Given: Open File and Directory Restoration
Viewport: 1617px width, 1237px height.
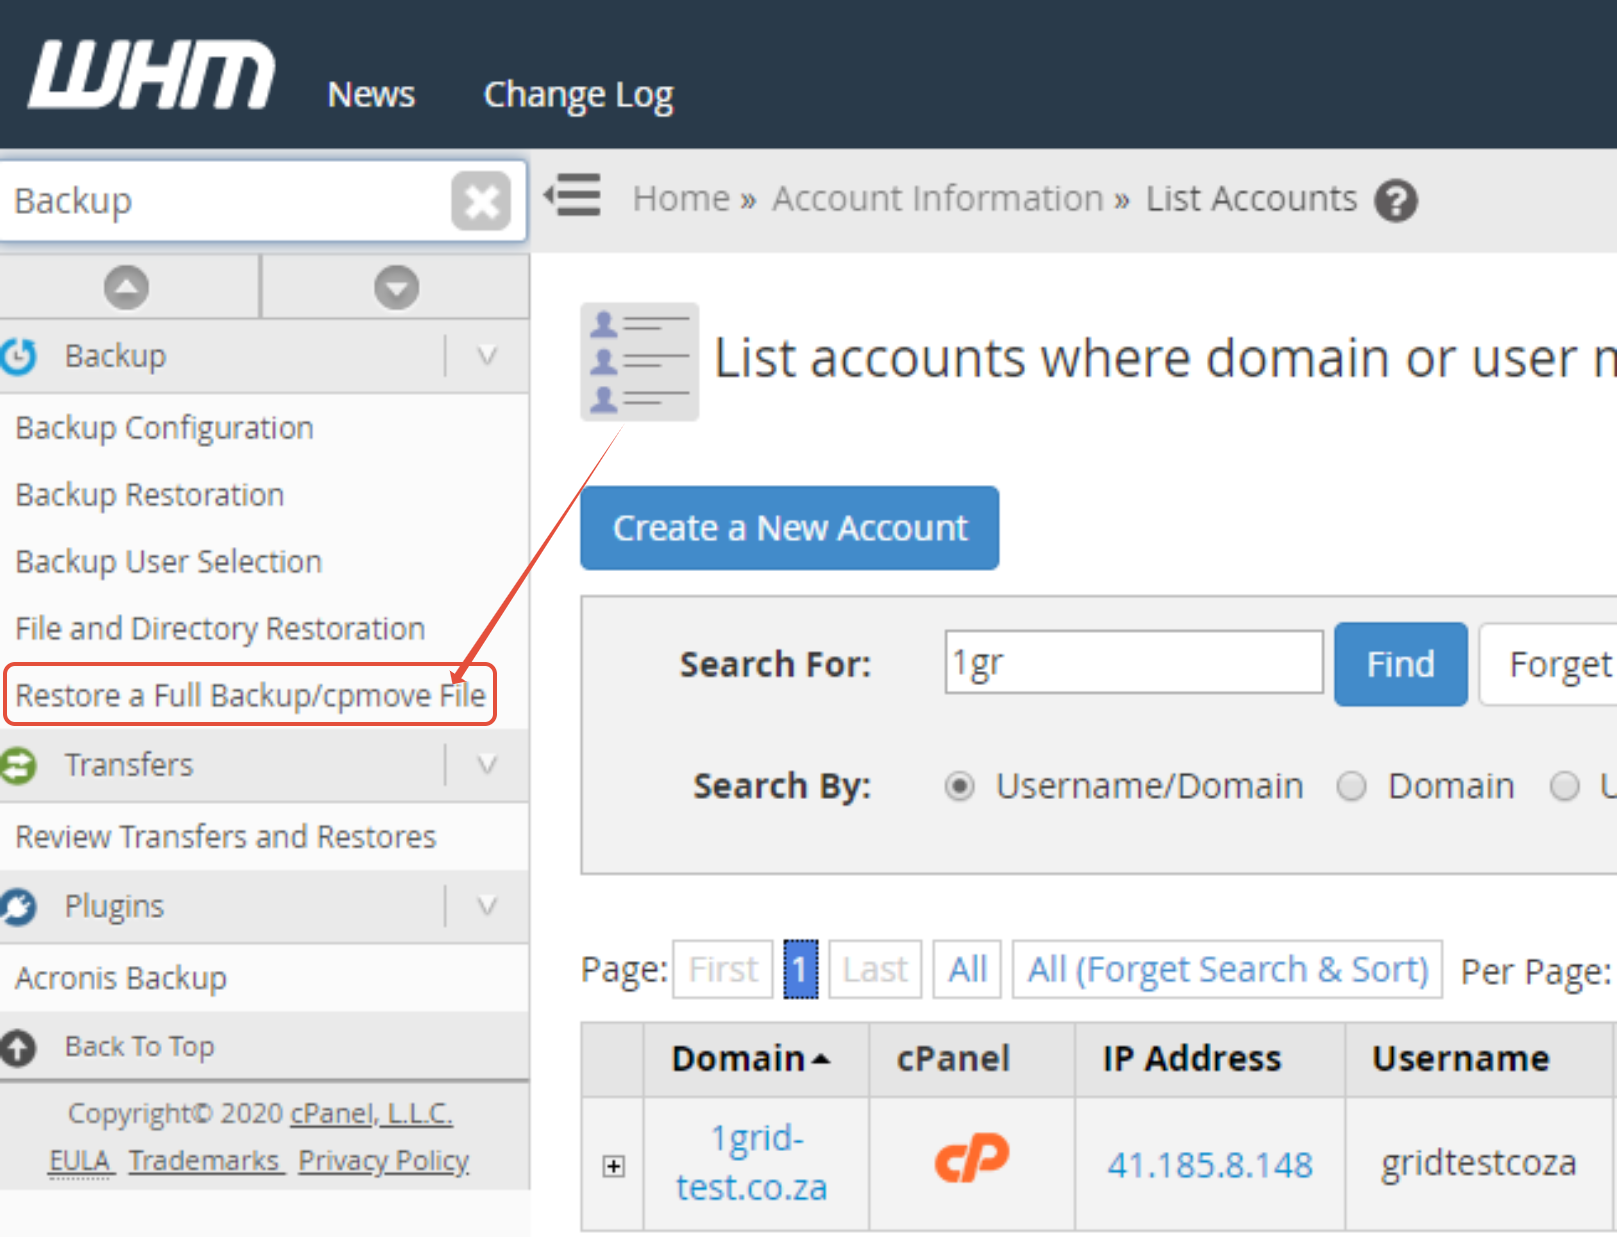Looking at the screenshot, I should (221, 629).
